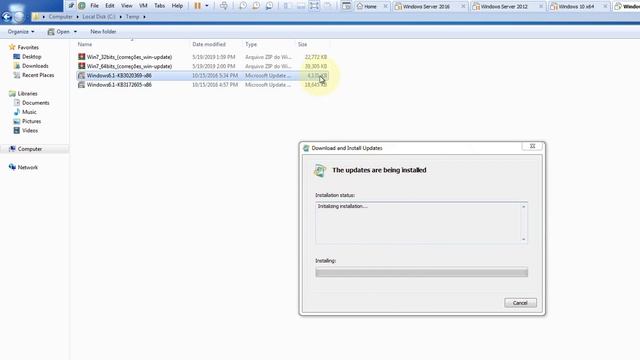Select the Windows6.1-KB3020369-x86 file
640x360 pixels.
pyautogui.click(x=119, y=76)
